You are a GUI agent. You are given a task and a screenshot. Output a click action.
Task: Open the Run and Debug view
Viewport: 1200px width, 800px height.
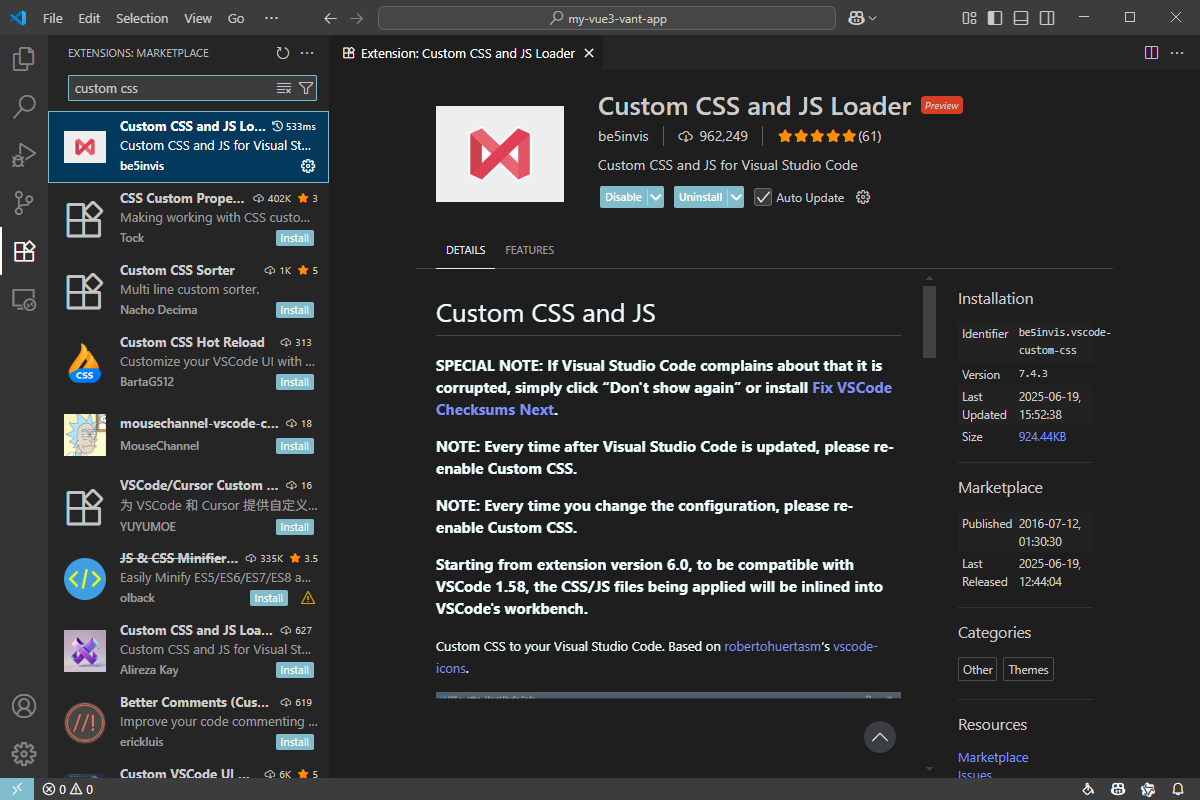(x=24, y=155)
